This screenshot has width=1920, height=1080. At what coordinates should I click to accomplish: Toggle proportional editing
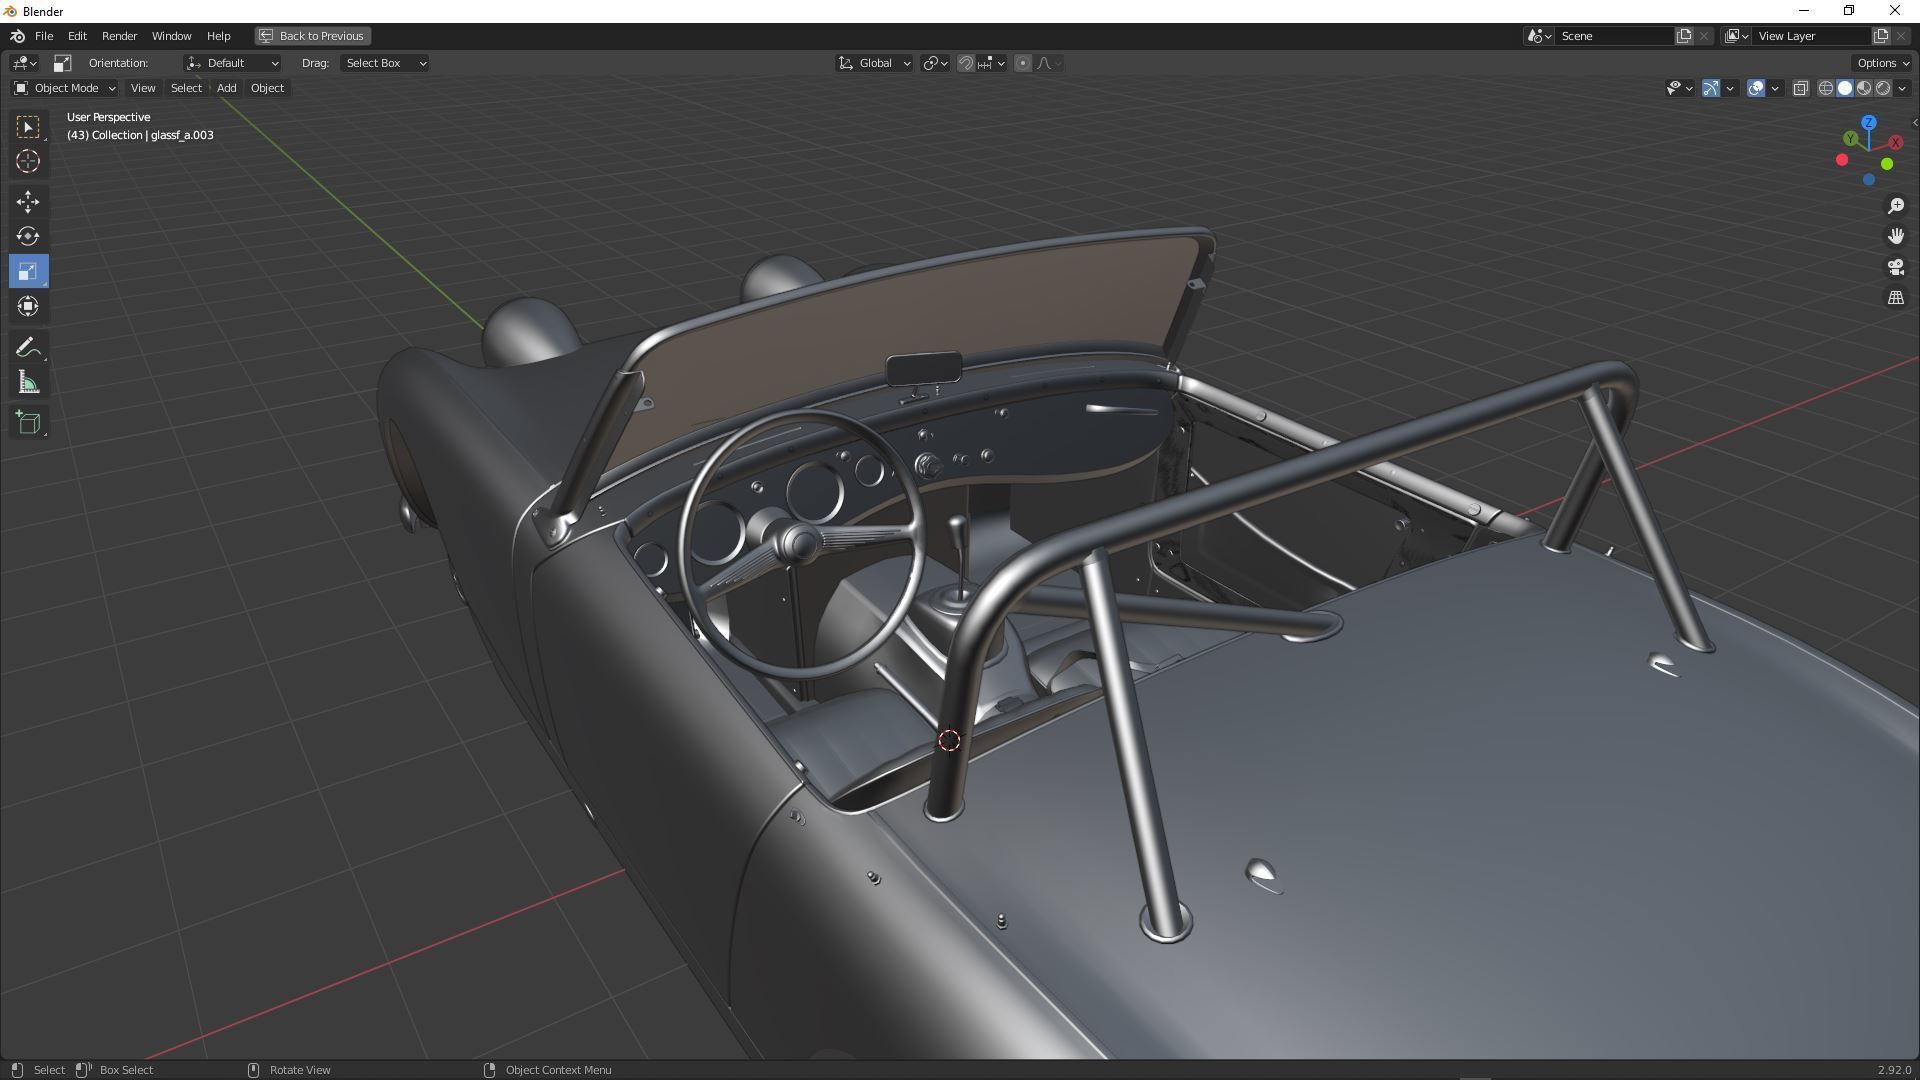[x=1022, y=63]
